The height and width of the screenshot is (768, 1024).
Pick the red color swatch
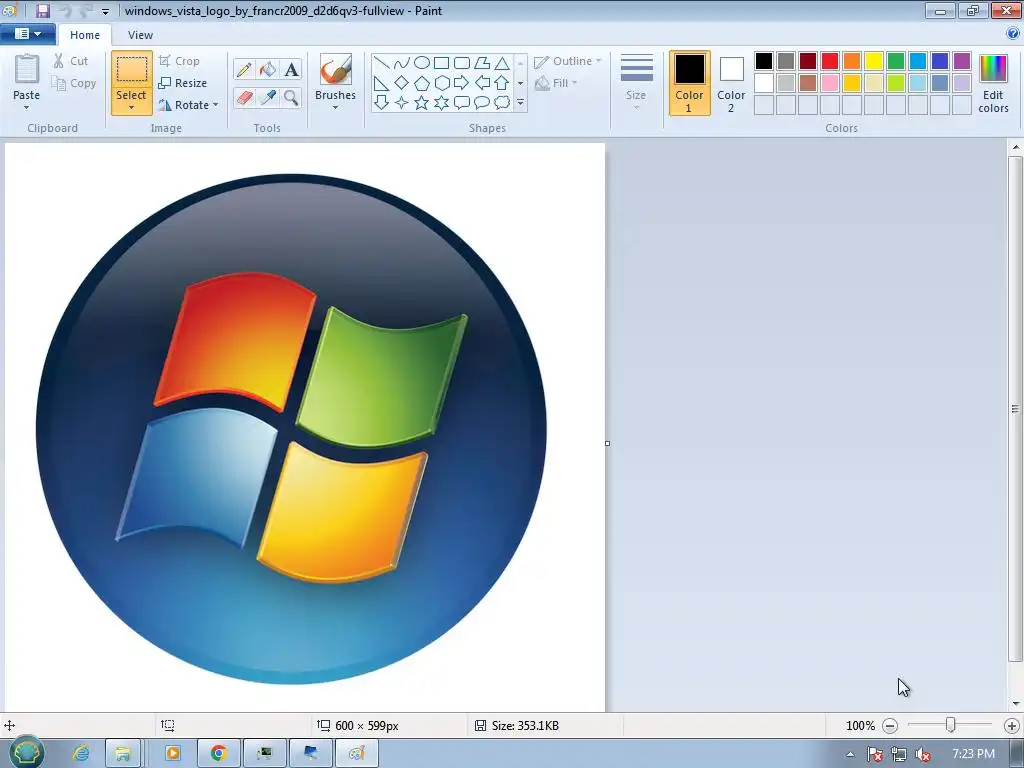click(830, 61)
